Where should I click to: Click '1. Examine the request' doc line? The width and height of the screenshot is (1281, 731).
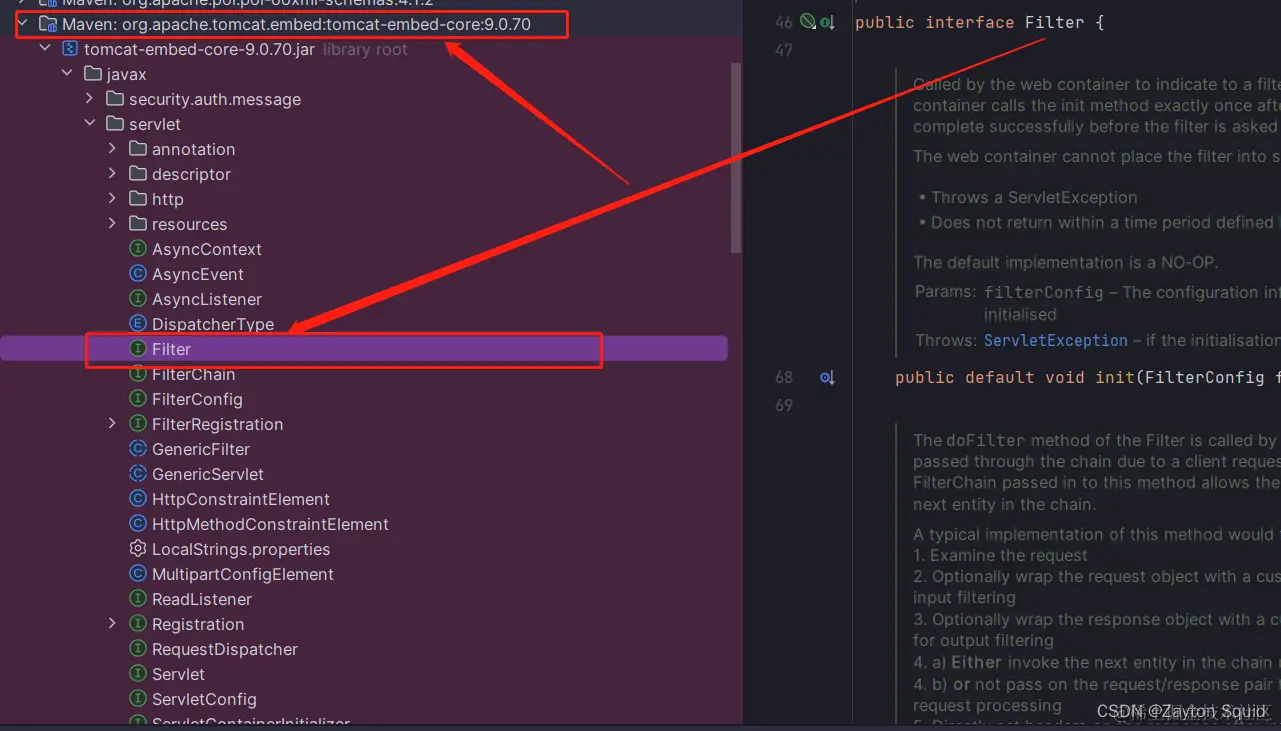[1000, 555]
